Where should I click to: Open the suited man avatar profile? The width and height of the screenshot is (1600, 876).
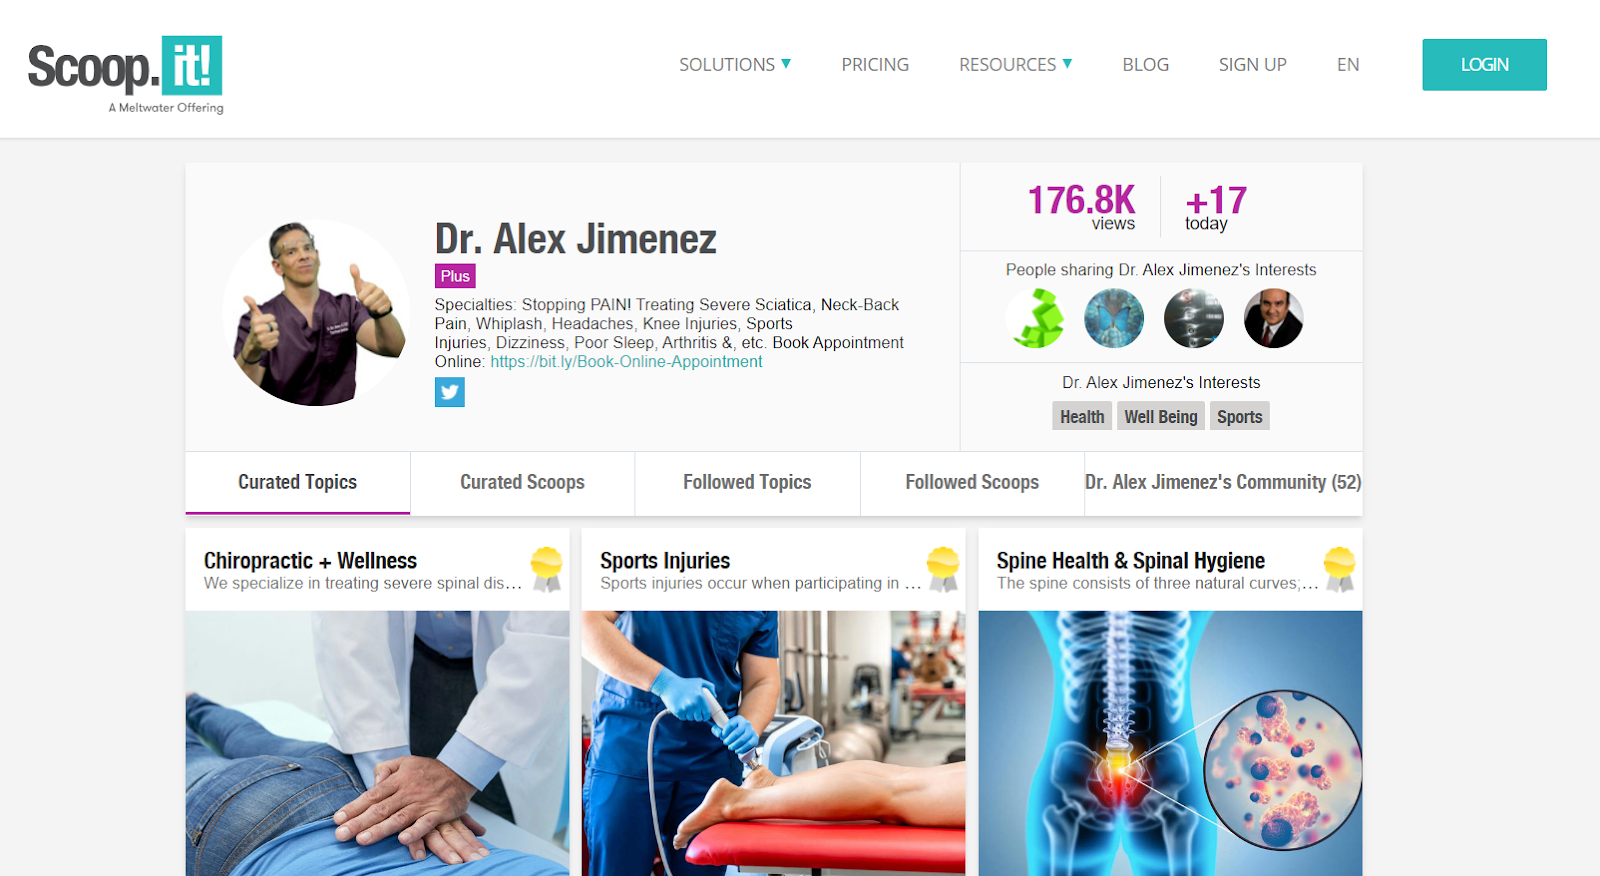tap(1274, 318)
